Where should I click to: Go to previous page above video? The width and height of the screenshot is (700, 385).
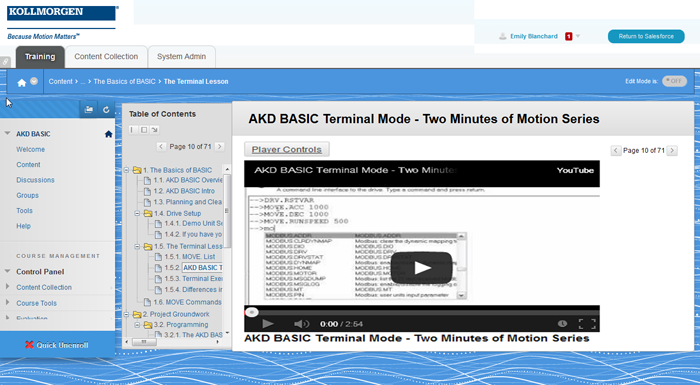click(616, 151)
